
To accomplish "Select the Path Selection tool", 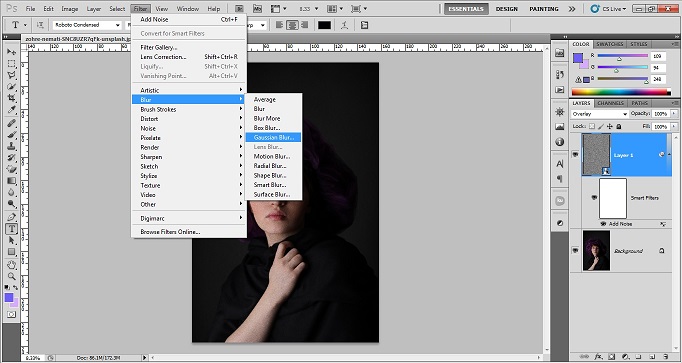I will [x=11, y=240].
